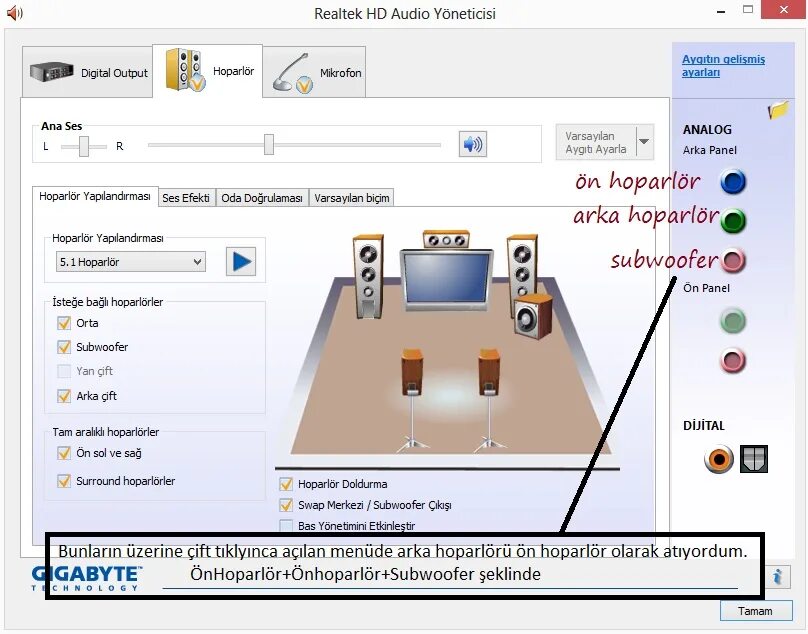Click the blue rear panel audio jack

point(733,181)
